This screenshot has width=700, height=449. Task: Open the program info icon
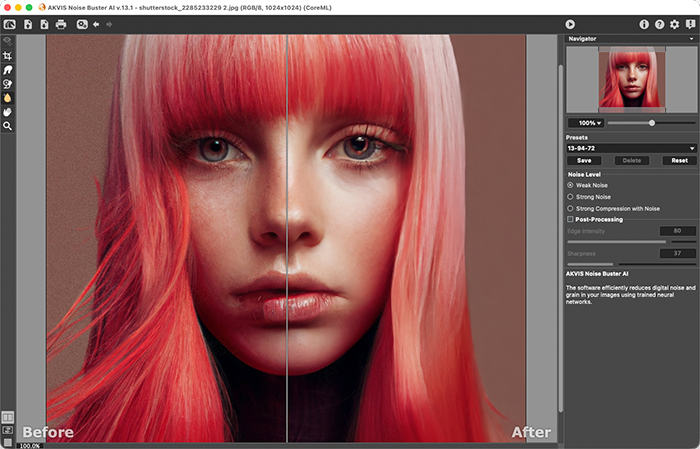643,24
